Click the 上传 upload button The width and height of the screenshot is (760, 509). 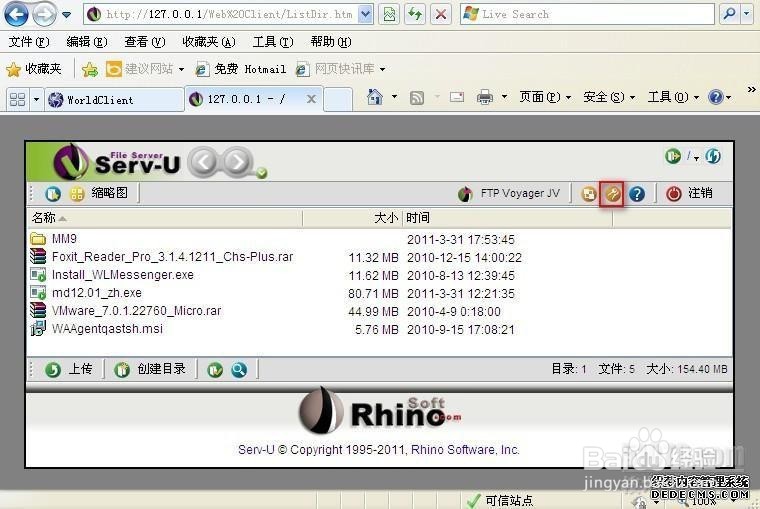click(68, 369)
